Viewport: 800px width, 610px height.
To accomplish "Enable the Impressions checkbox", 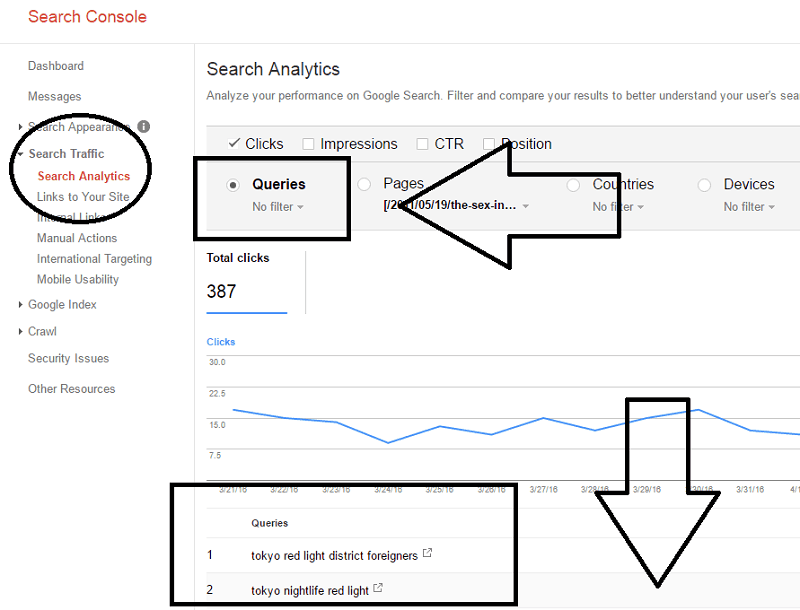I will click(x=308, y=144).
